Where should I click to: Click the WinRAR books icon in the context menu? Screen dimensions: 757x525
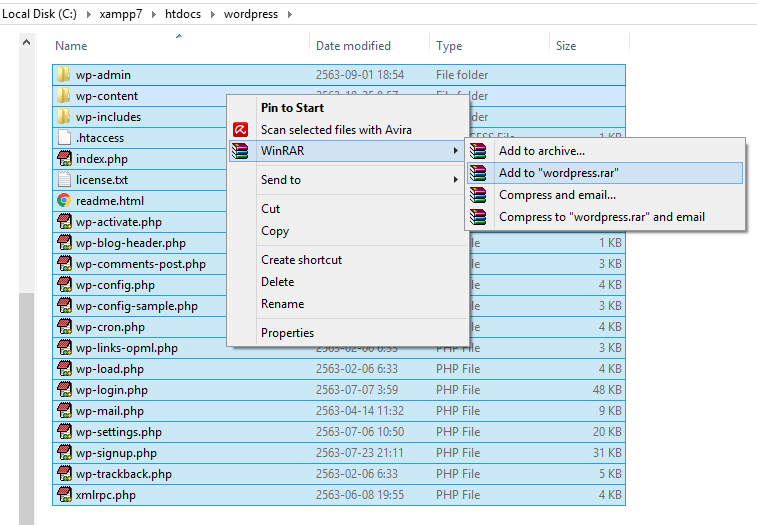coord(240,151)
